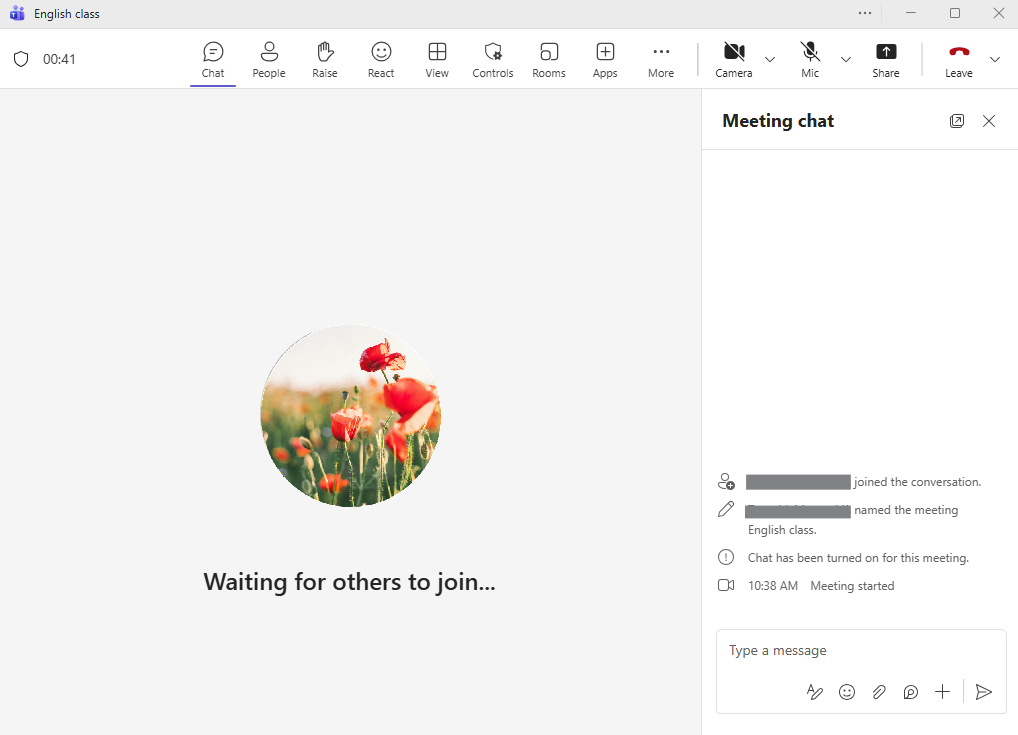The image size is (1018, 735).
Task: Leave the meeting
Action: [958, 60]
